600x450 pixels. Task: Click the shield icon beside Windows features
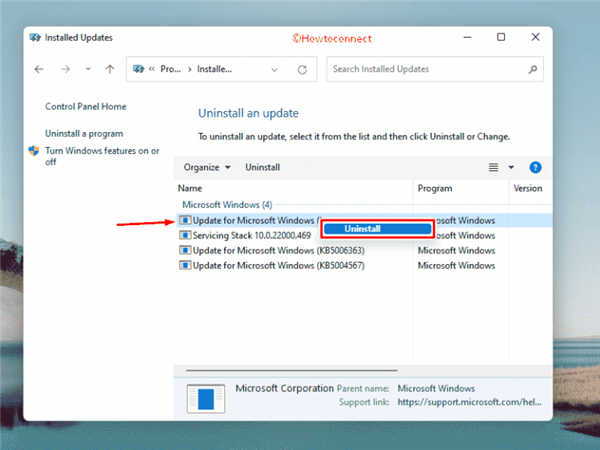click(x=34, y=151)
